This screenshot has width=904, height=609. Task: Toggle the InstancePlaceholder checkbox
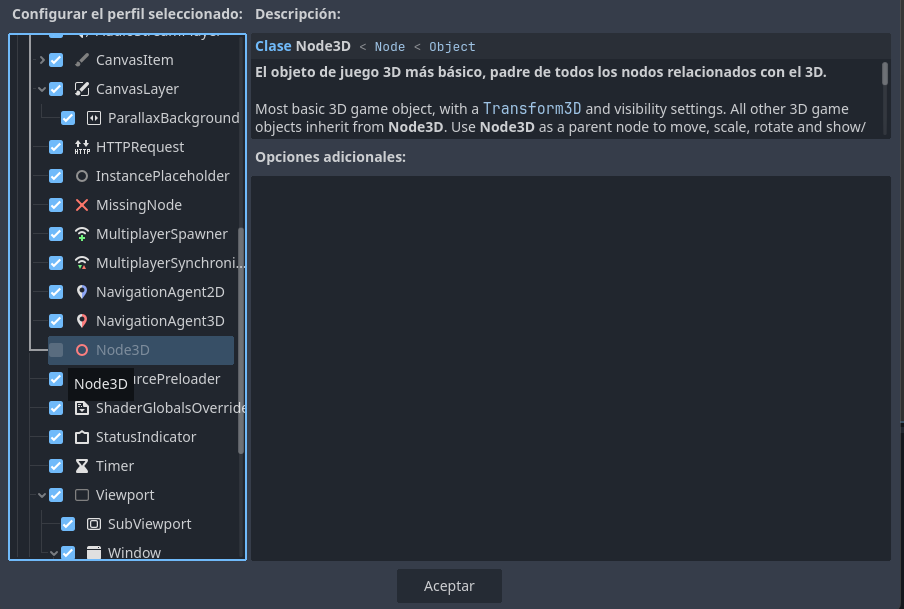coord(56,176)
